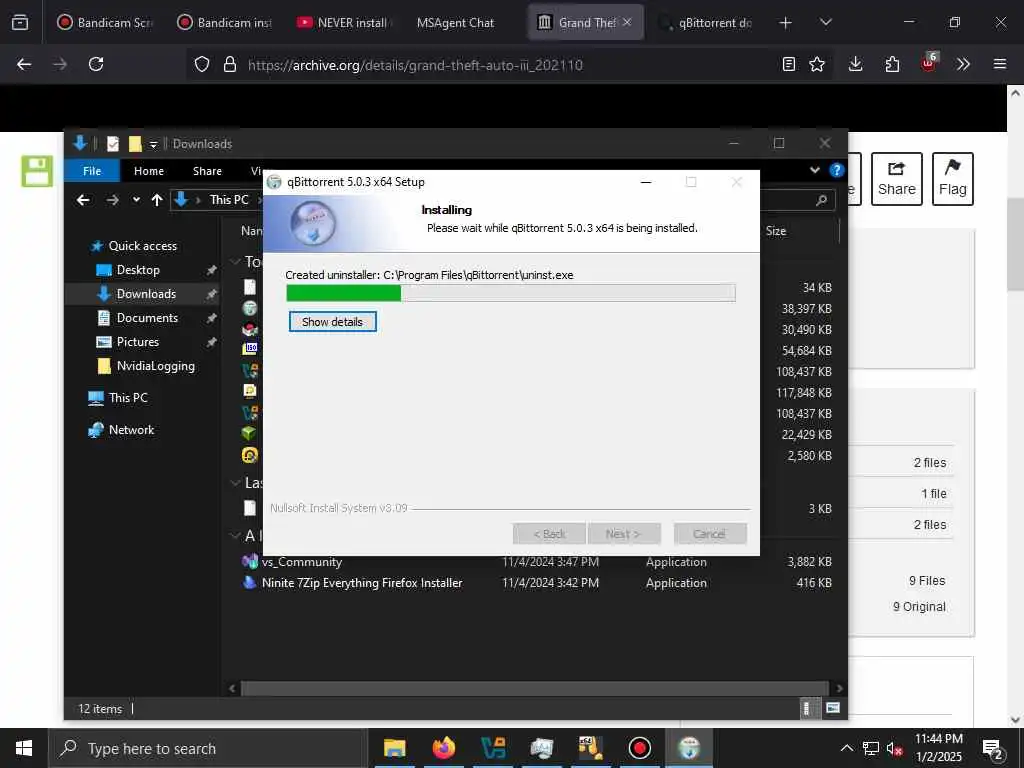Select Documents in the navigation pane
This screenshot has height=768, width=1024.
(147, 318)
